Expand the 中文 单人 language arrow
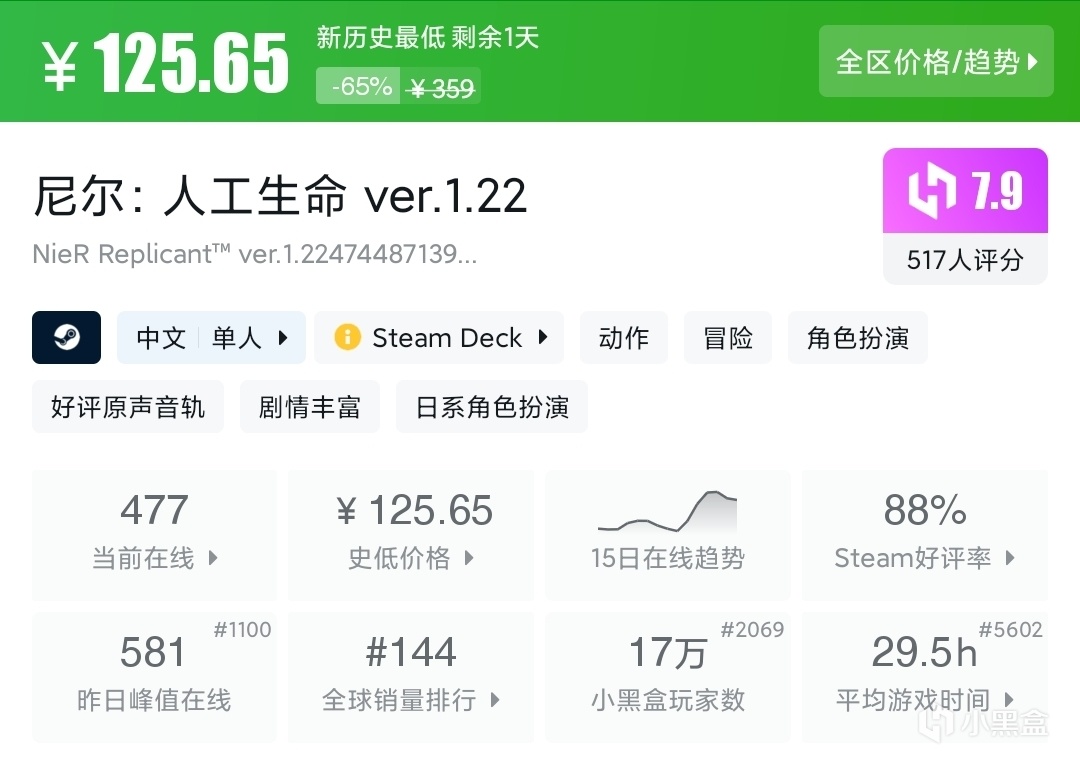 click(283, 338)
